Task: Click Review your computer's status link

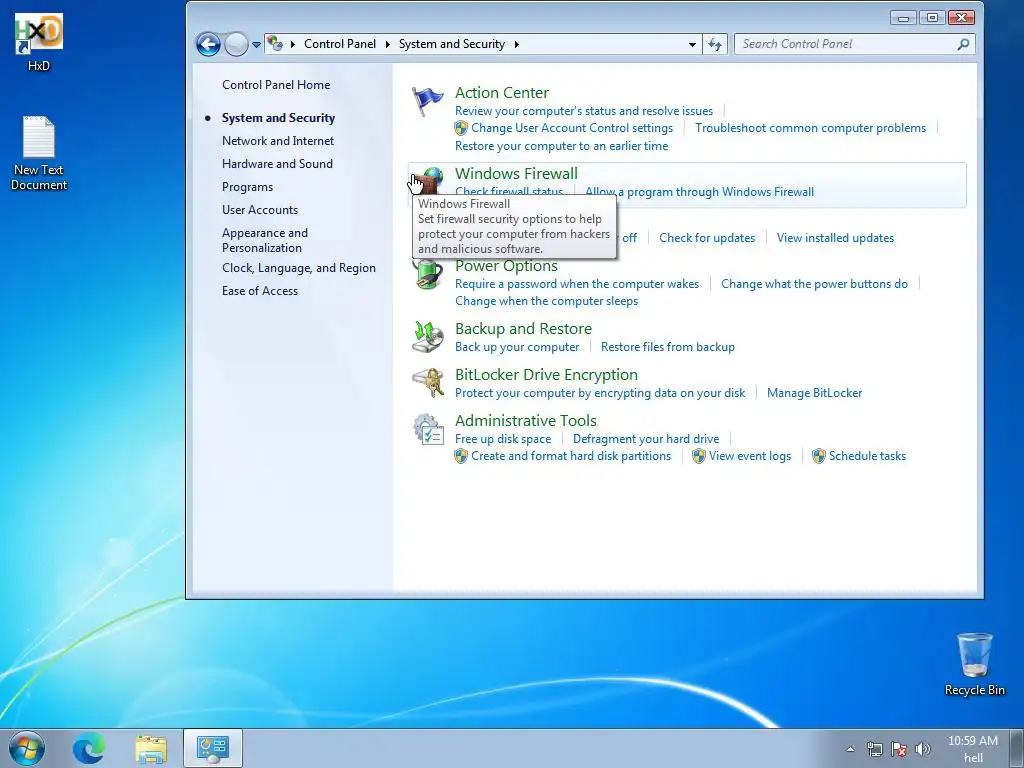Action: 584,111
